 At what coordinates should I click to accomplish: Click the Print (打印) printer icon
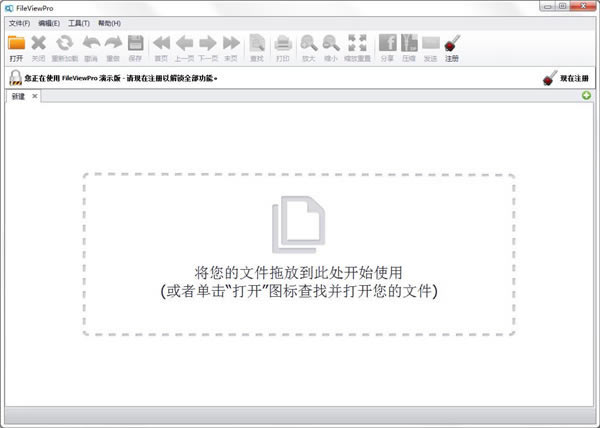coord(283,43)
